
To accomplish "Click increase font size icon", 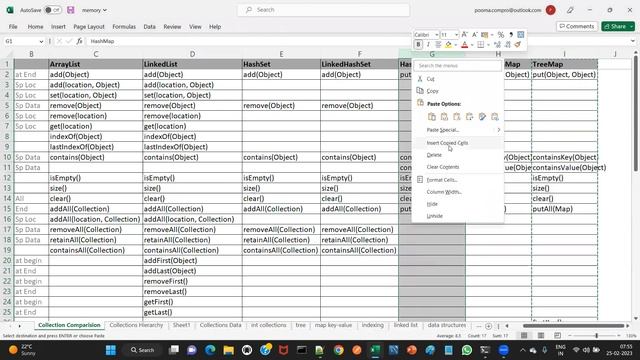I will pyautogui.click(x=464, y=35).
